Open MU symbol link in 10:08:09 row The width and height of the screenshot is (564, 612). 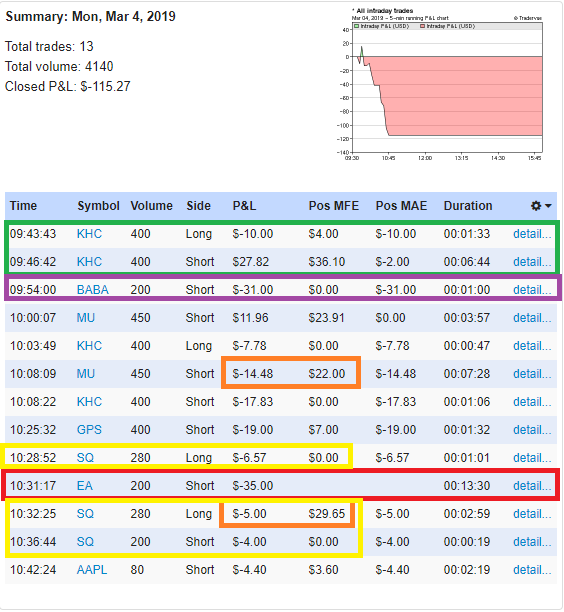pyautogui.click(x=86, y=374)
